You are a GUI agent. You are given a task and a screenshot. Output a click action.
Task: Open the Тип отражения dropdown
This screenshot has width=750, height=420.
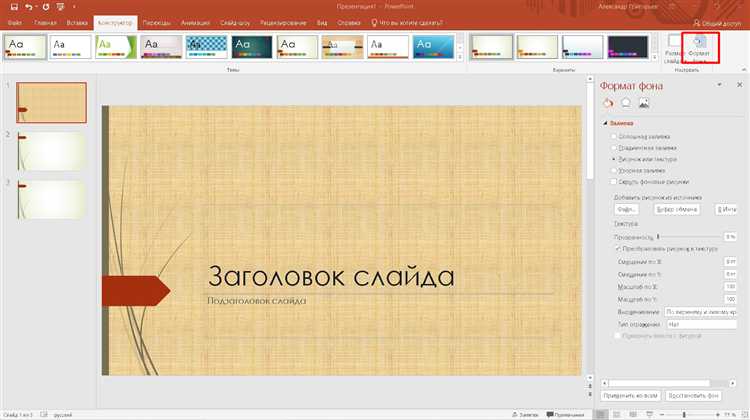point(702,324)
